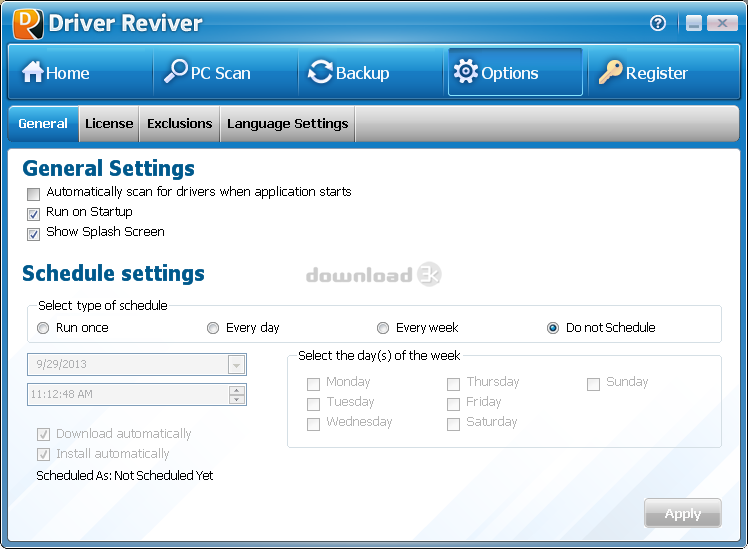Click the 9/29/2013 date field
The height and width of the screenshot is (549, 748).
click(137, 364)
